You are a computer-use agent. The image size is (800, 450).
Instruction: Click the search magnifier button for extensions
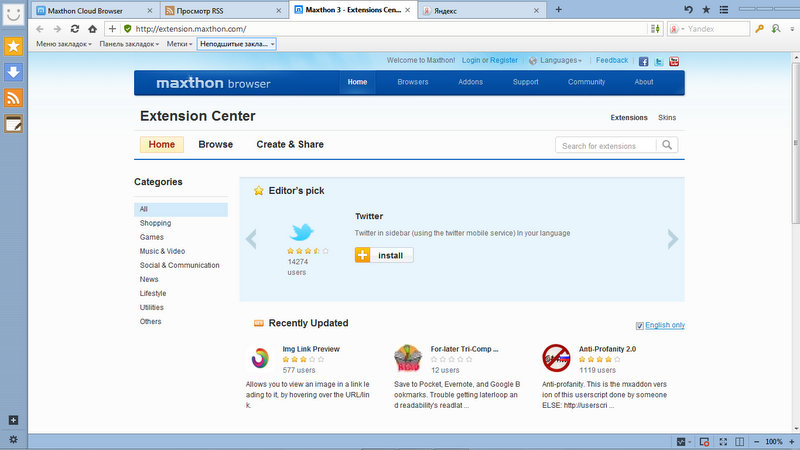coord(667,145)
